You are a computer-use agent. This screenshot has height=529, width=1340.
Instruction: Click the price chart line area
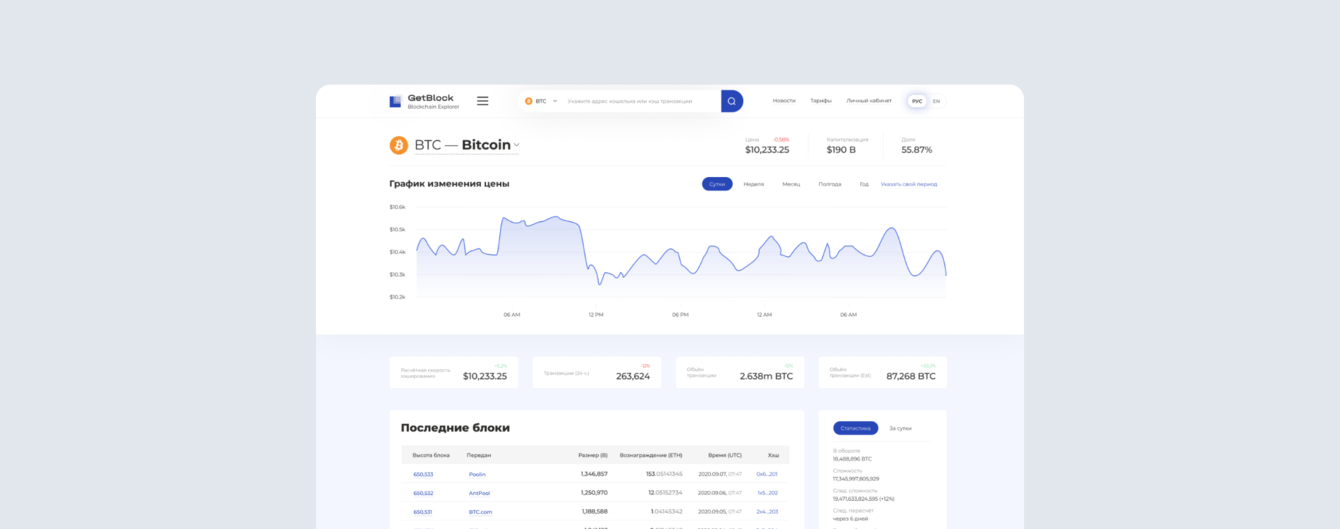(x=680, y=255)
